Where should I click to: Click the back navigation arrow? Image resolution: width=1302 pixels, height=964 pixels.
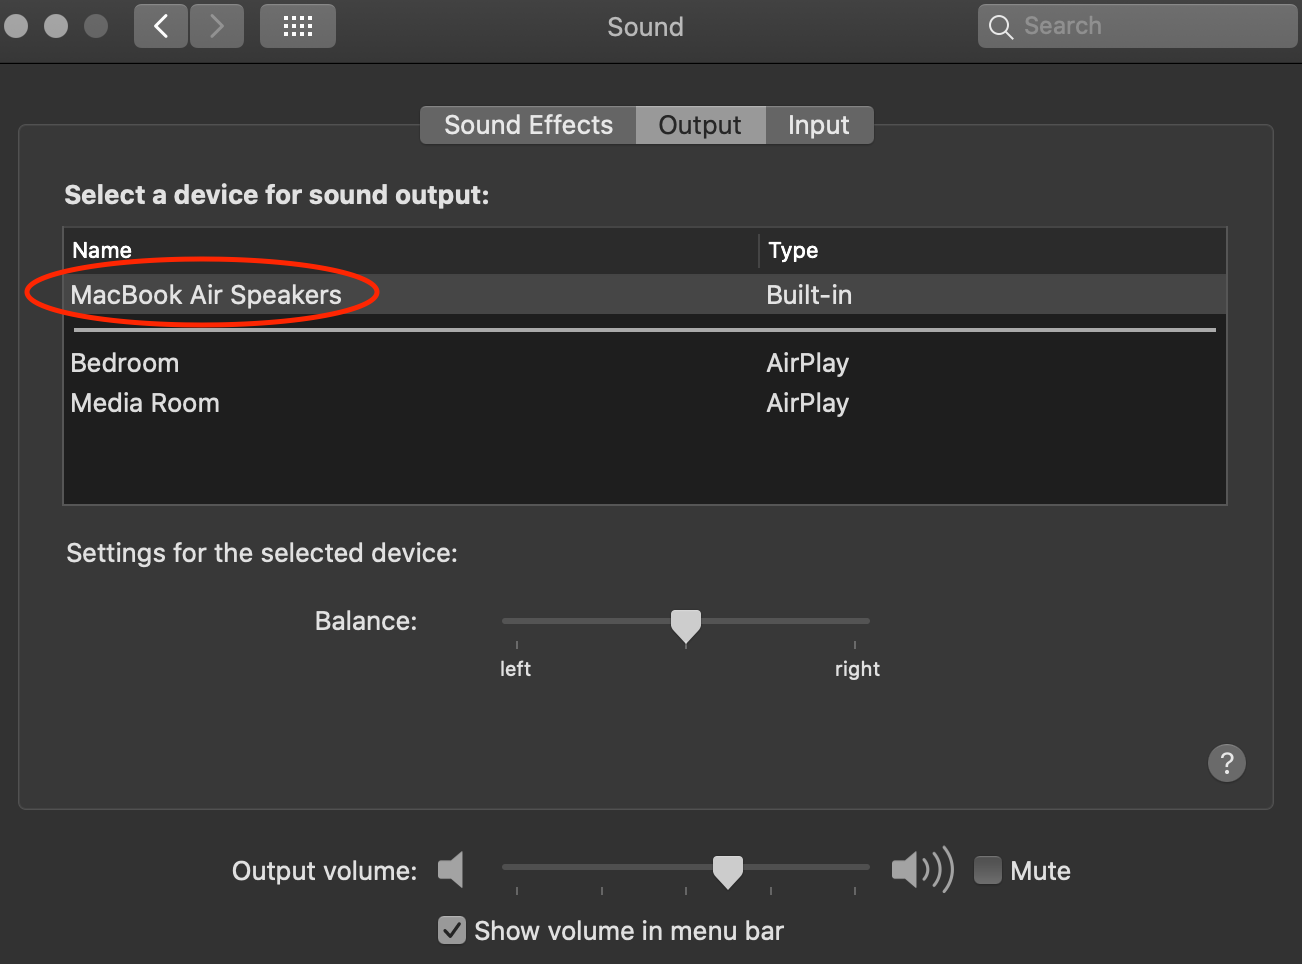(160, 26)
